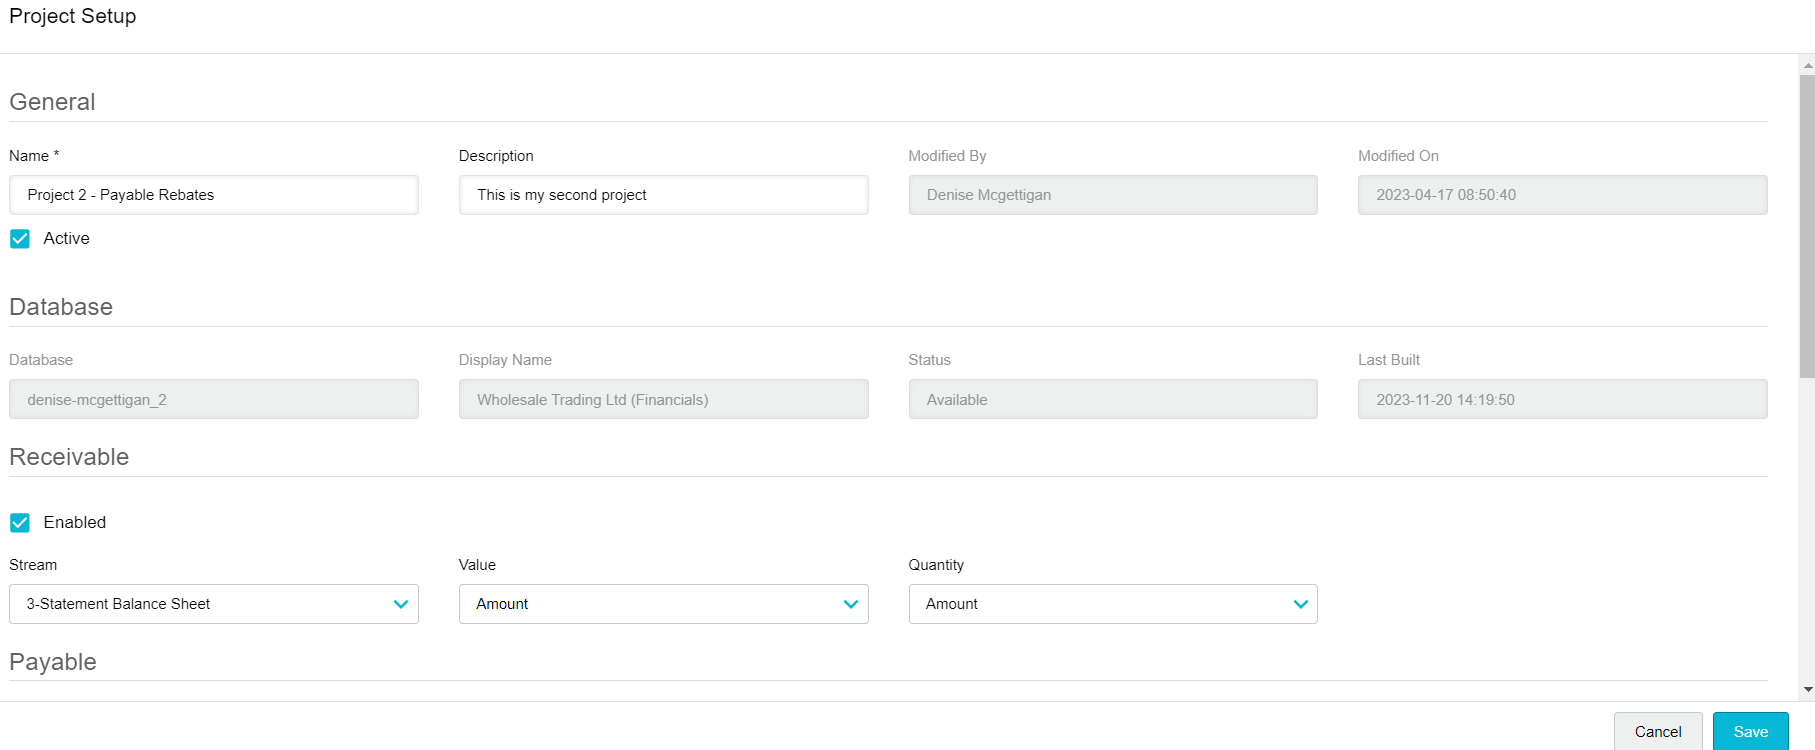
Task: Disable the Receivable Enabled checkbox
Action: [x=20, y=523]
